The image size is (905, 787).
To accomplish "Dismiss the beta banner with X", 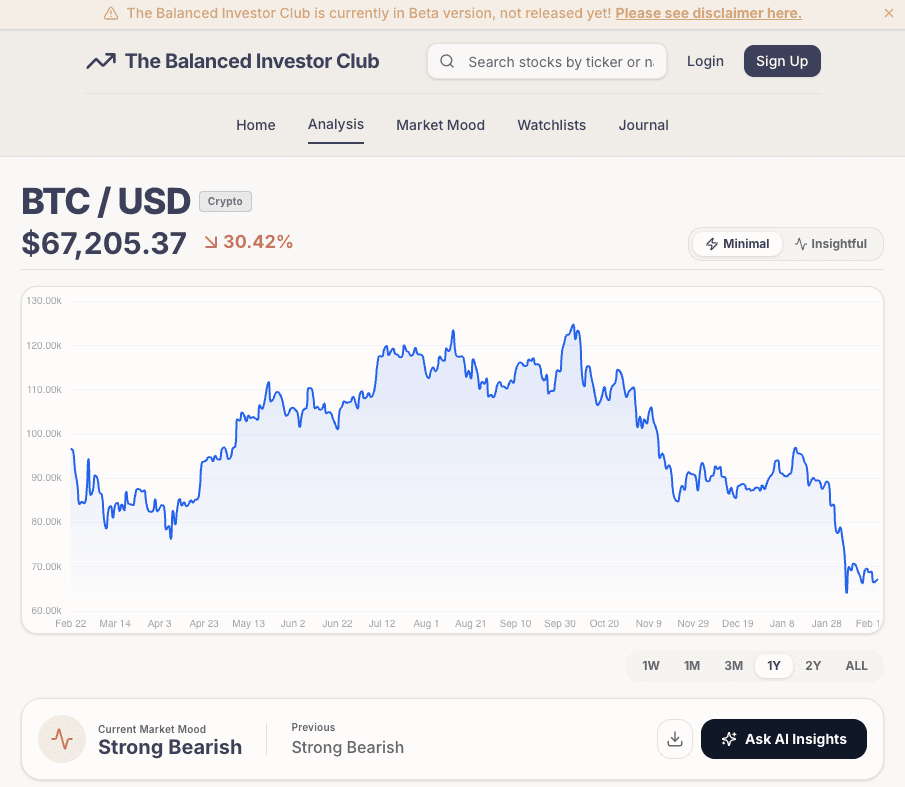I will 889,14.
